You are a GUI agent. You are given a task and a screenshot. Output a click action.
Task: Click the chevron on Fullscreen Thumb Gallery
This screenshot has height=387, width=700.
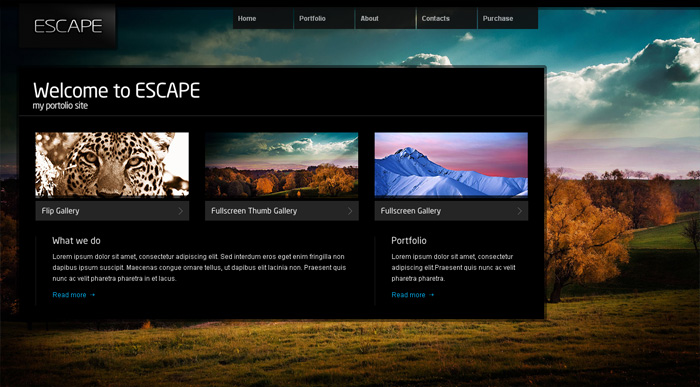click(x=350, y=211)
